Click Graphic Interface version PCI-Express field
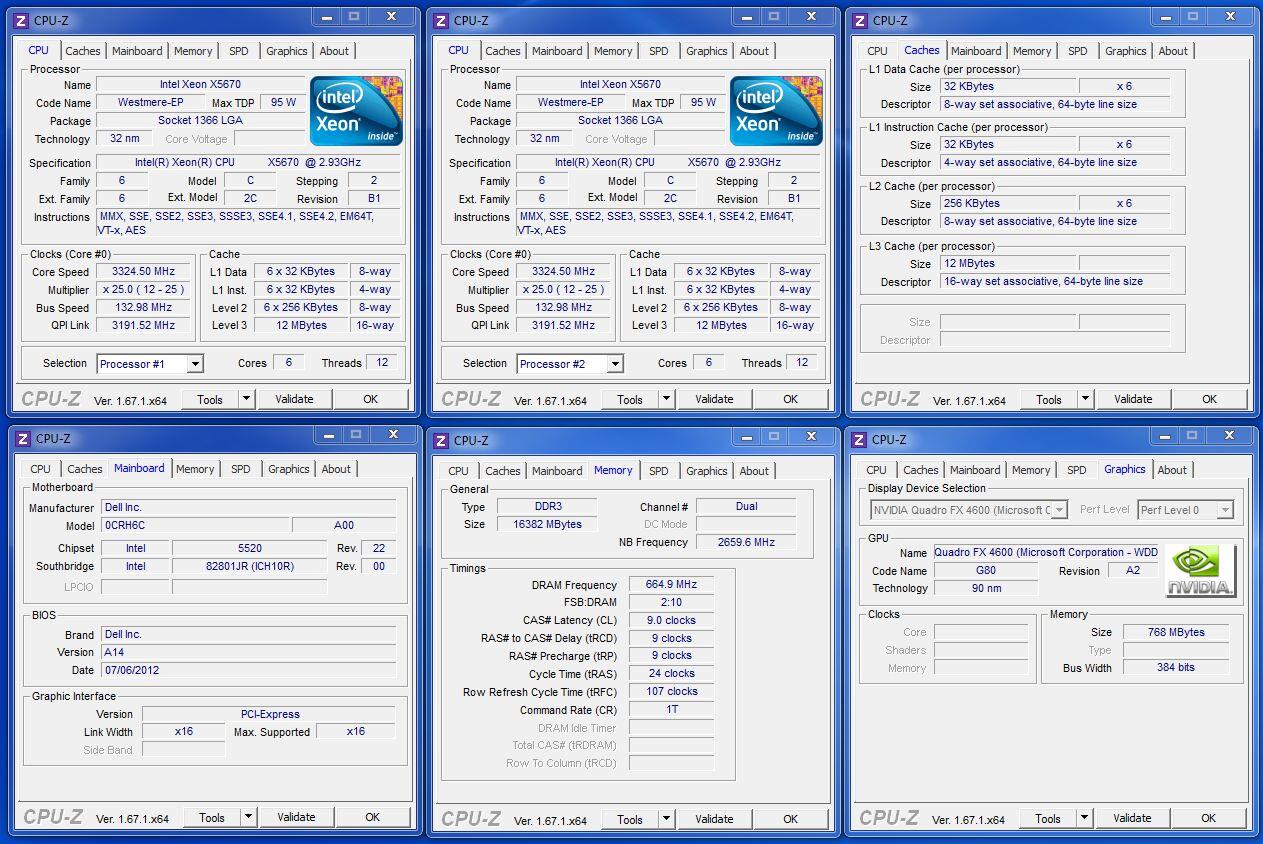This screenshot has width=1263, height=844. (x=270, y=714)
